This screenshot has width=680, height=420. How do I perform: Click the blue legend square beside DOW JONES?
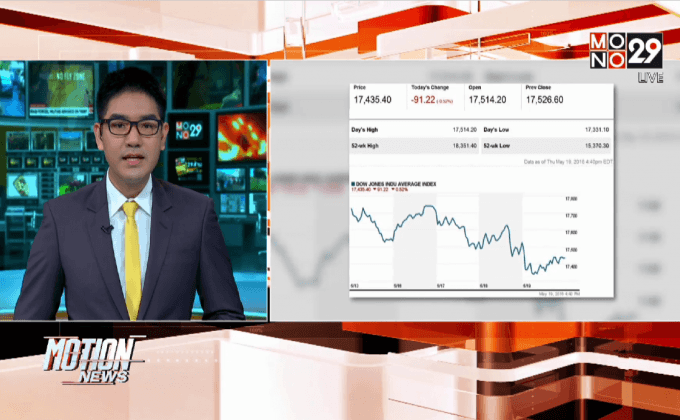[x=353, y=184]
